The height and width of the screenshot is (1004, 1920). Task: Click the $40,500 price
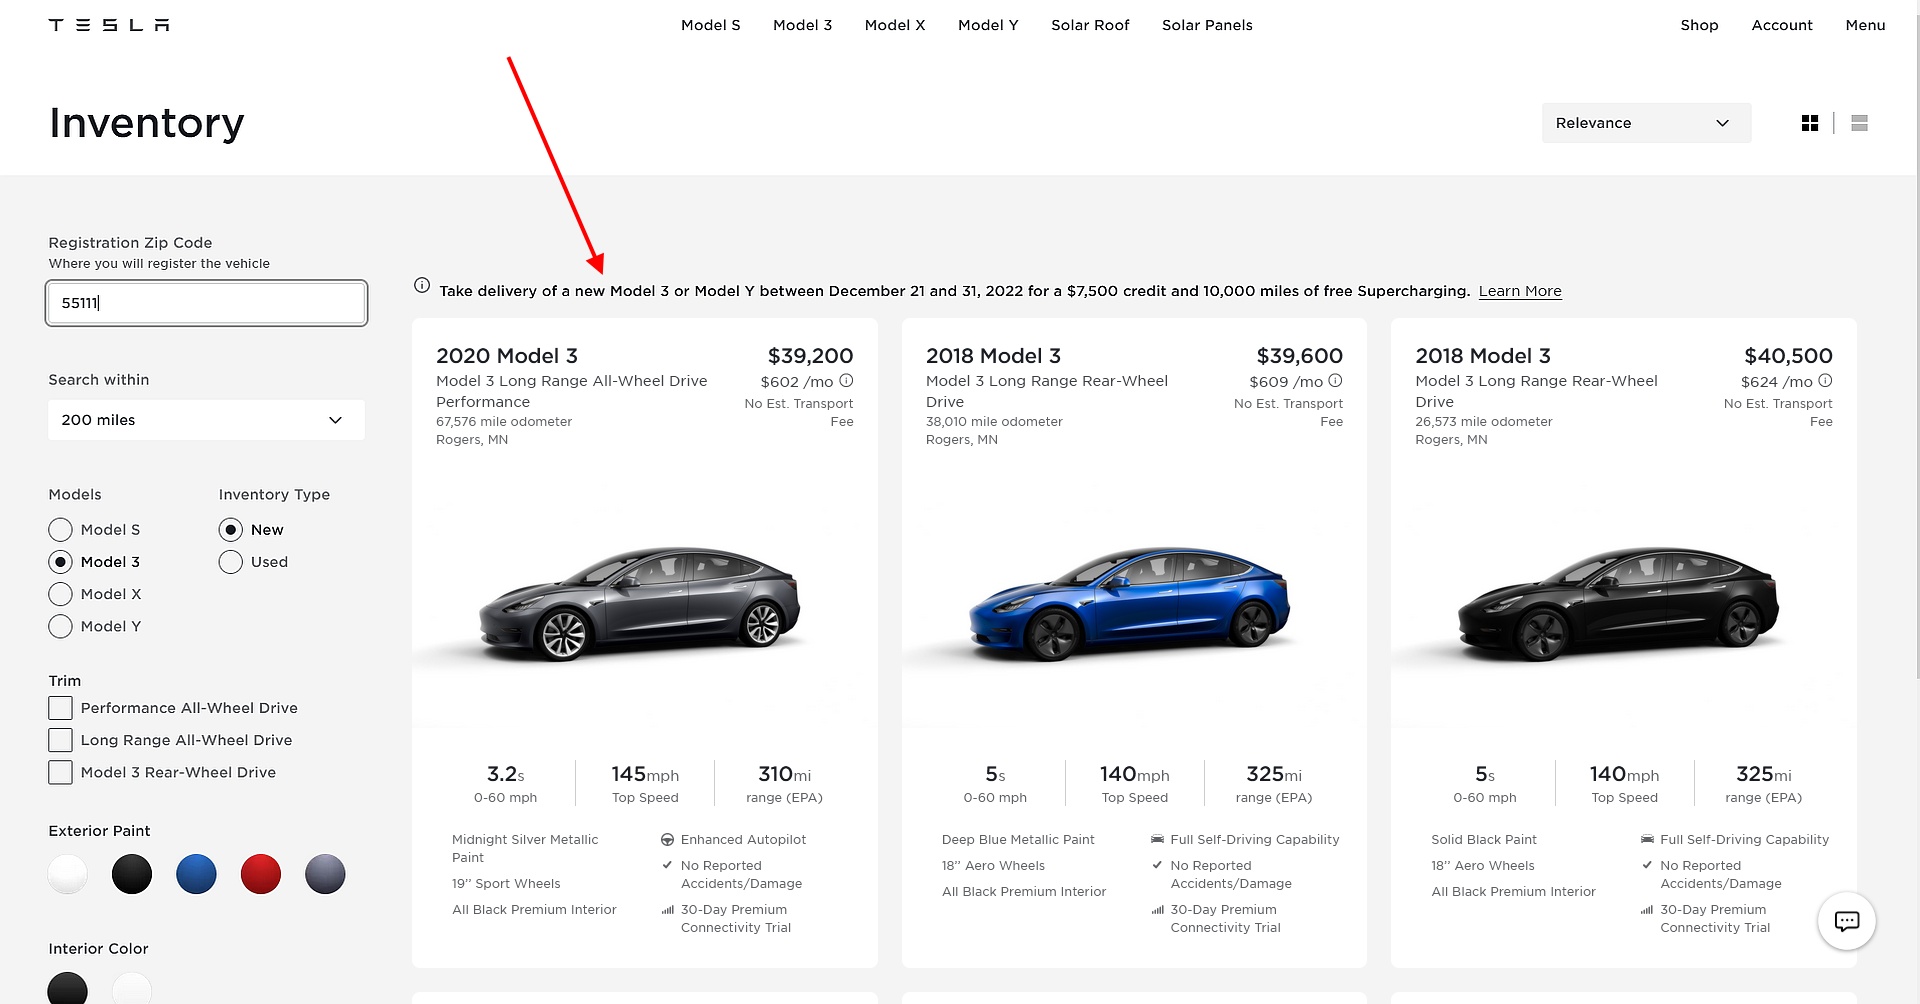[1788, 356]
